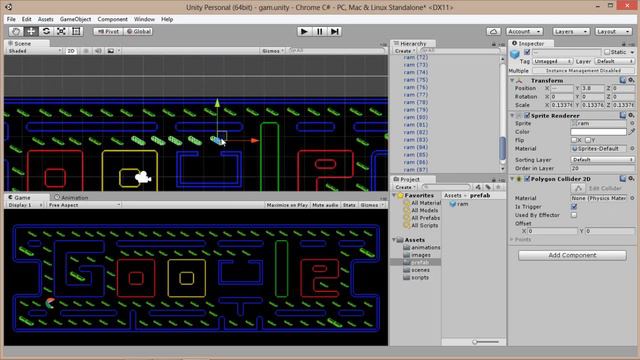
Task: Open Layer Default dropdown in Inspector
Action: pyautogui.click(x=614, y=61)
